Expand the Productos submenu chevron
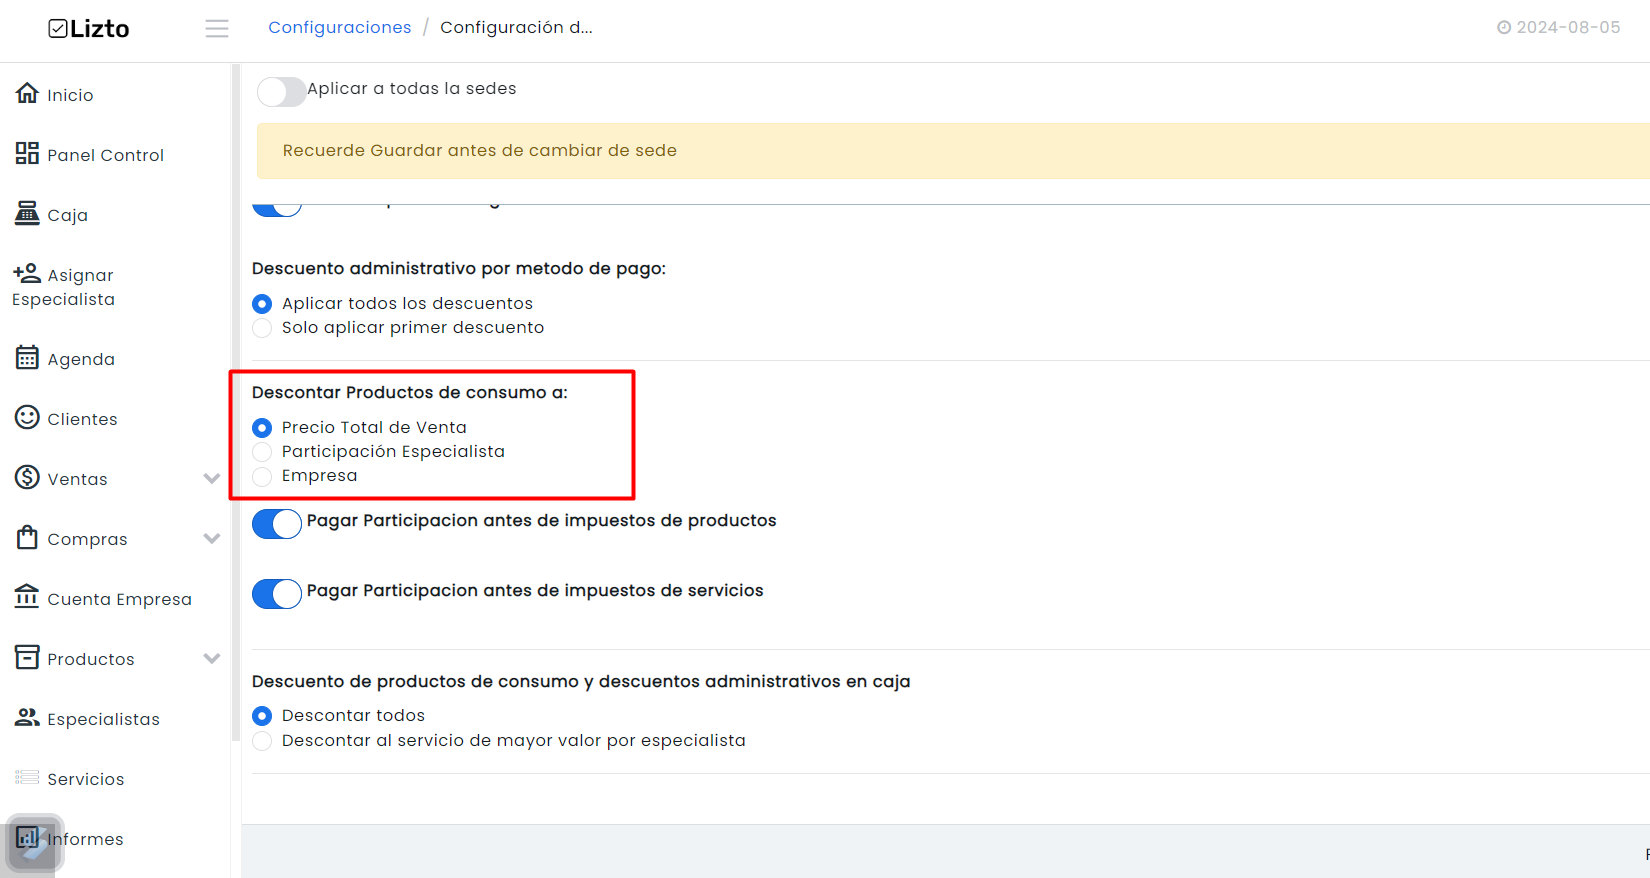 tap(211, 658)
